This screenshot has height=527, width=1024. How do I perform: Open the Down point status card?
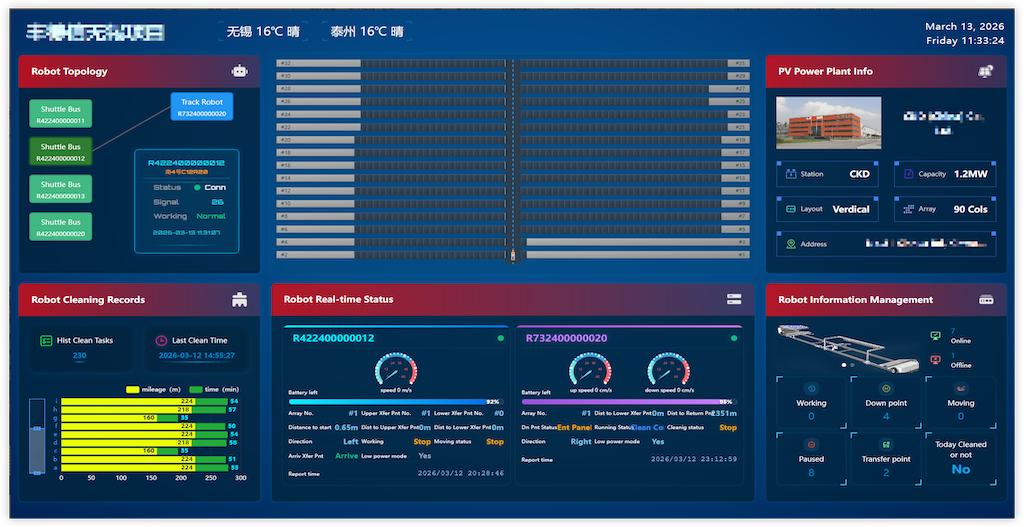click(885, 402)
